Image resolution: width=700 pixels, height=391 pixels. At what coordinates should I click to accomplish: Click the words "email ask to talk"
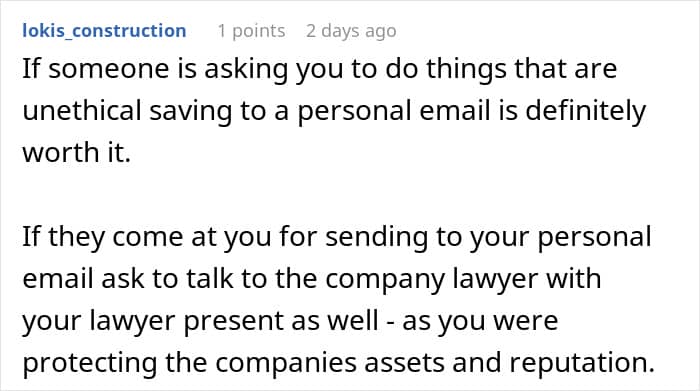tap(128, 279)
